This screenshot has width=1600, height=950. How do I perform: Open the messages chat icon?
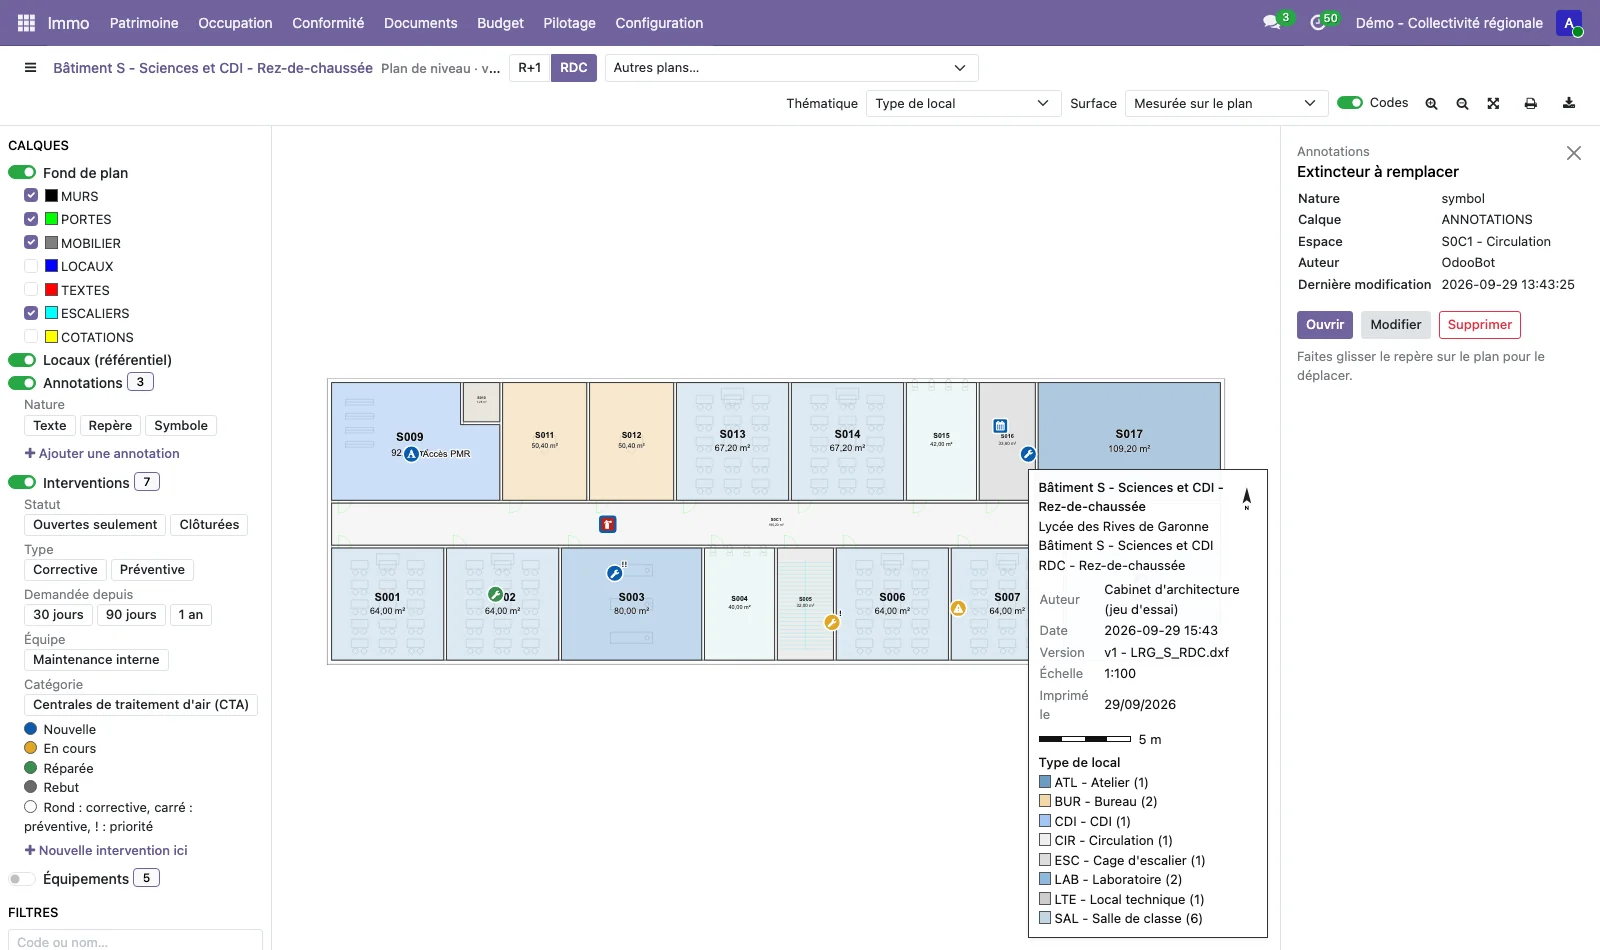1272,22
